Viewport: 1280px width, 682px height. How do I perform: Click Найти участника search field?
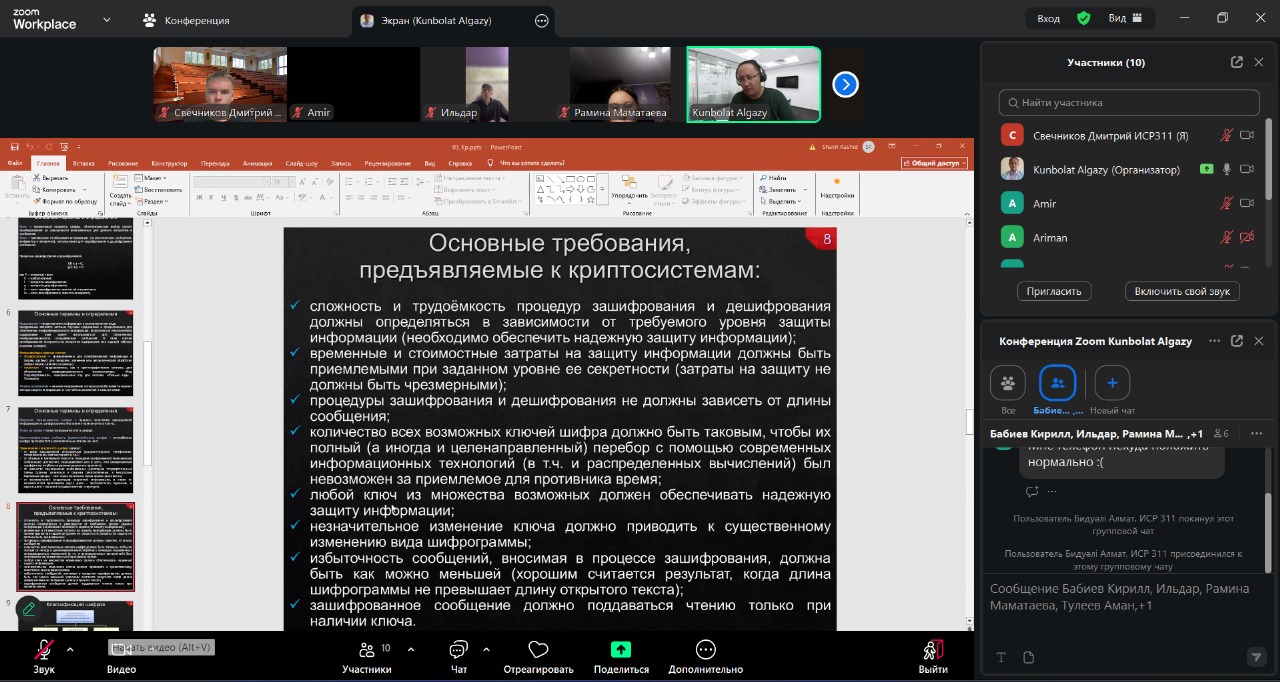1130,102
